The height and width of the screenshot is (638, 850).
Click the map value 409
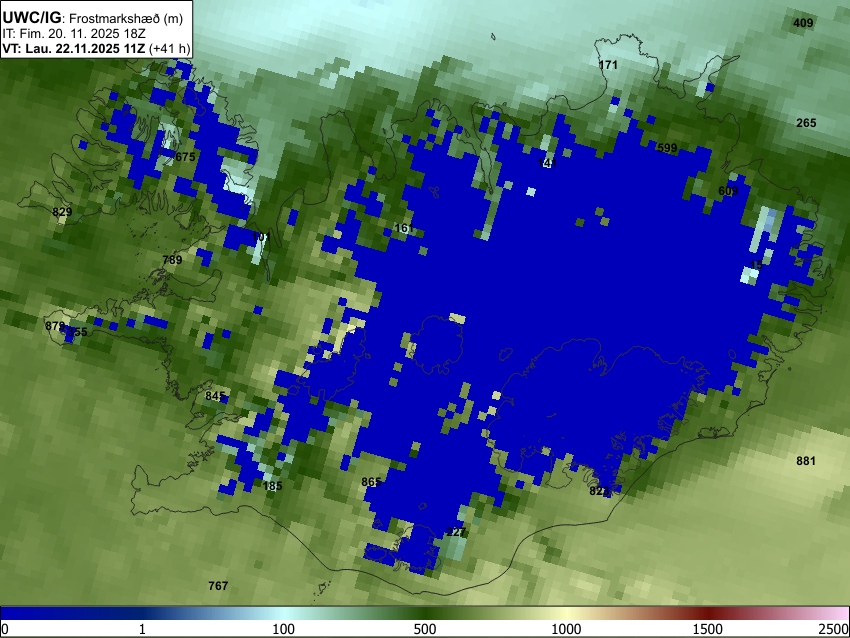tap(803, 23)
